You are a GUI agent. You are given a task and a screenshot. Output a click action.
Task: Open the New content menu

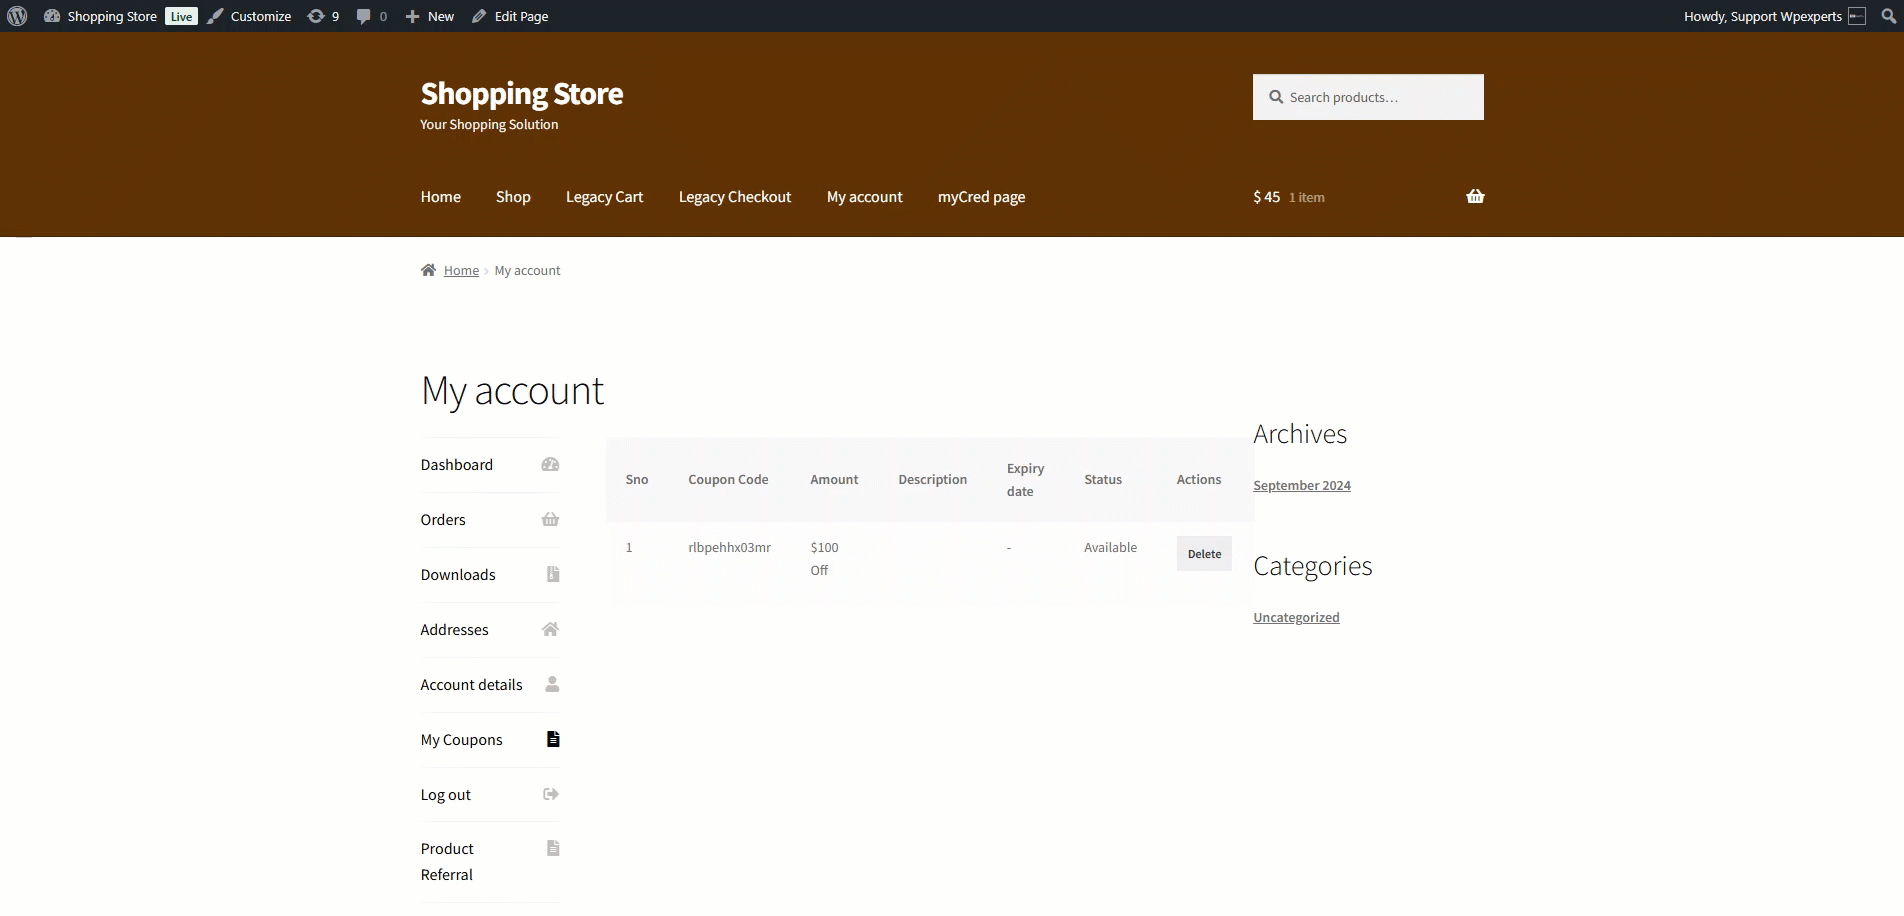pos(430,16)
